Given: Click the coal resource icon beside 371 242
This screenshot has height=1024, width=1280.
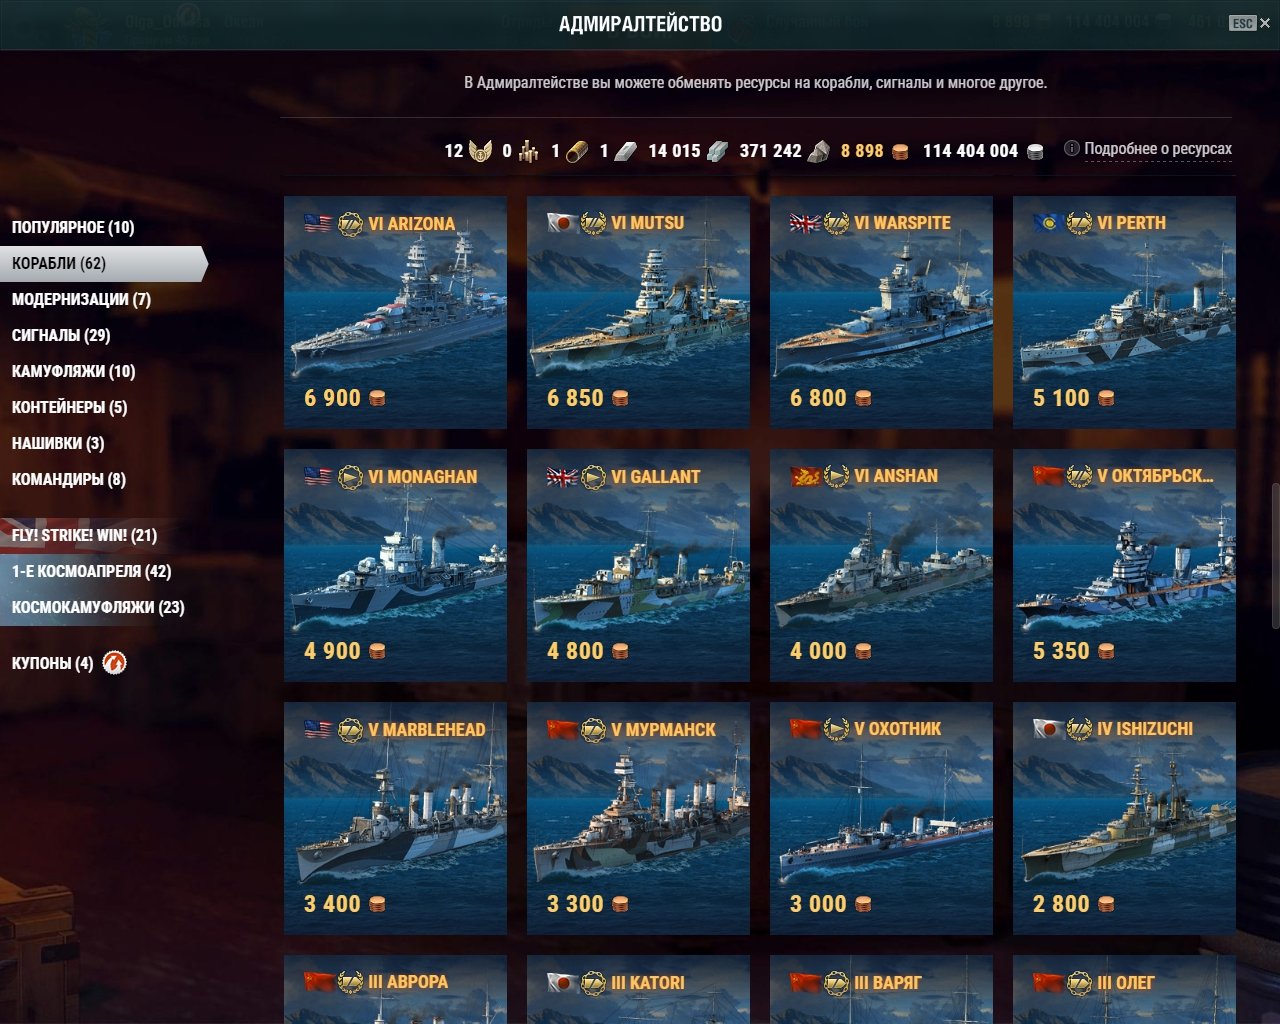Looking at the screenshot, I should (819, 151).
